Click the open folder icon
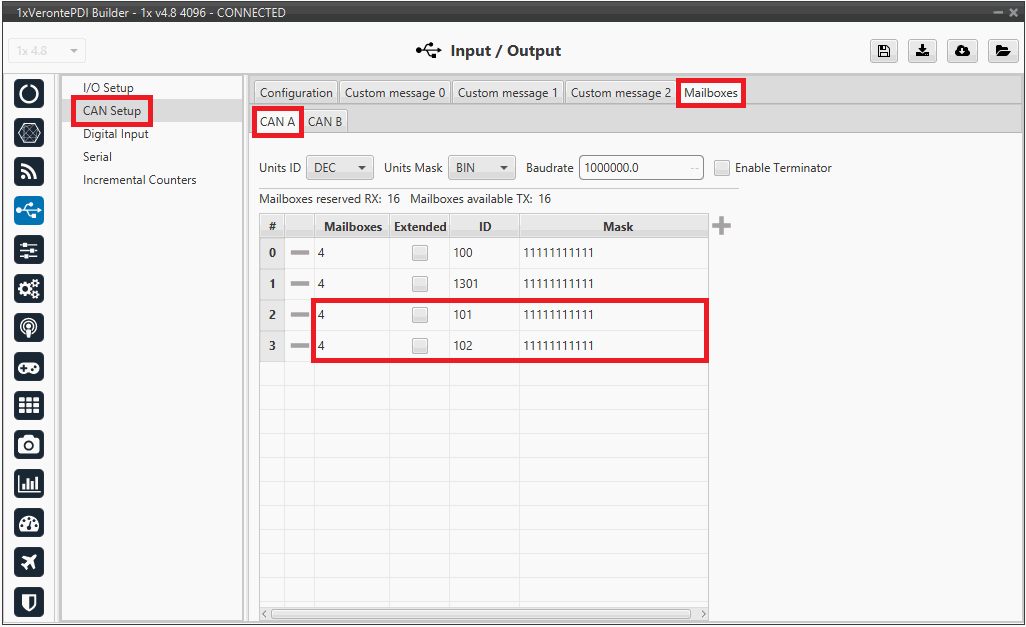The image size is (1026, 627). [1002, 51]
